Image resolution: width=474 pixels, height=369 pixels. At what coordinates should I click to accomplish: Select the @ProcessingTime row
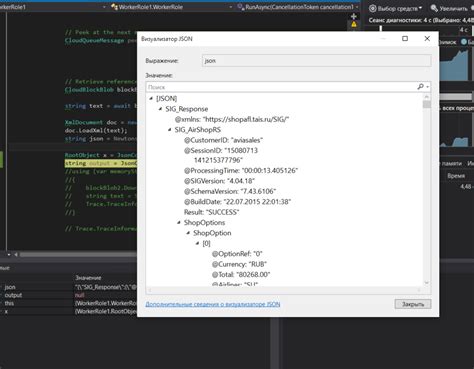[x=241, y=170]
